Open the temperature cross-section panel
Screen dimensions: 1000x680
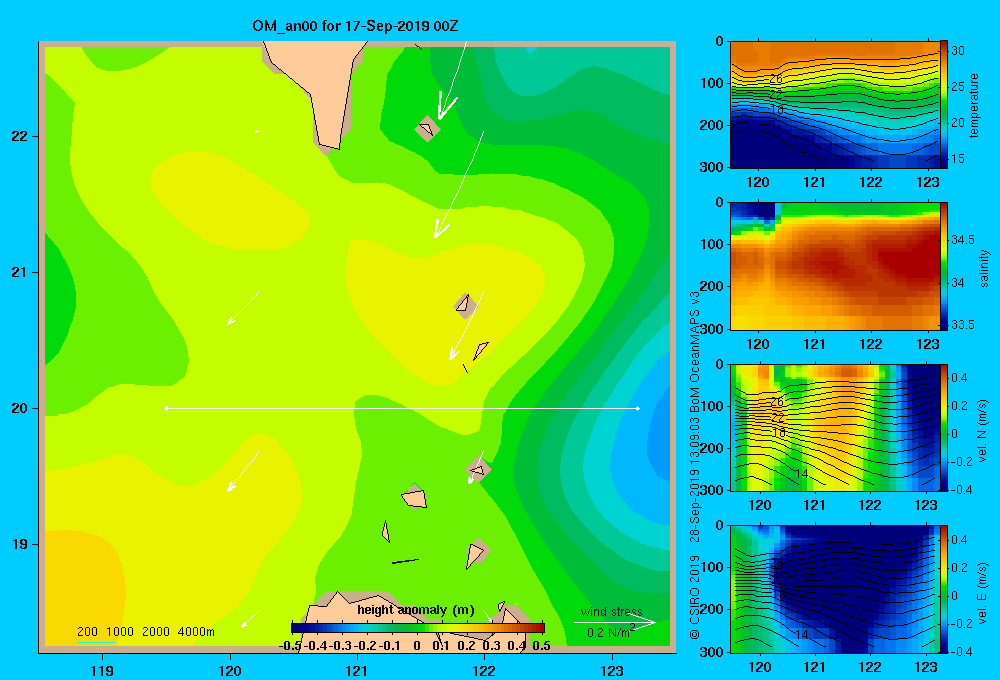(x=835, y=105)
